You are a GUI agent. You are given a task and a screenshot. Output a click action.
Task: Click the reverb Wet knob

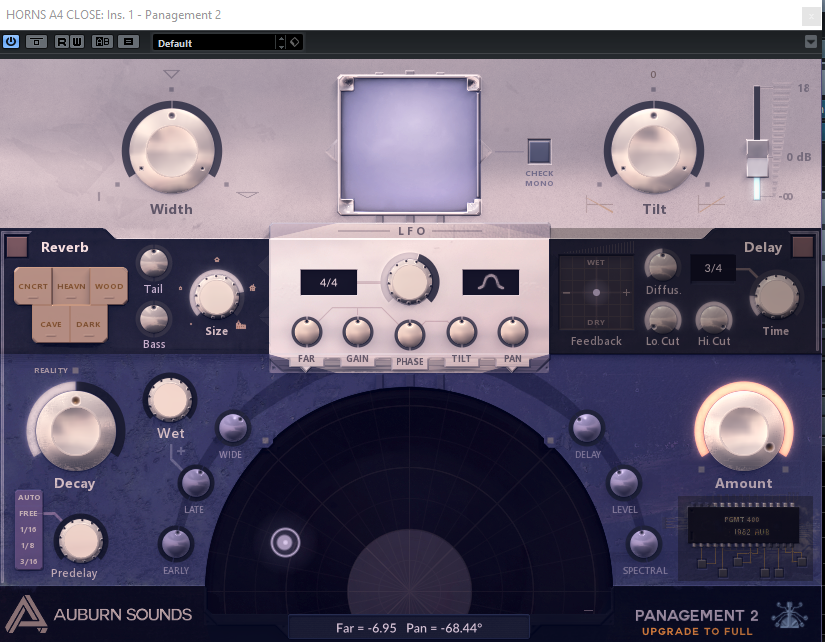coord(170,399)
